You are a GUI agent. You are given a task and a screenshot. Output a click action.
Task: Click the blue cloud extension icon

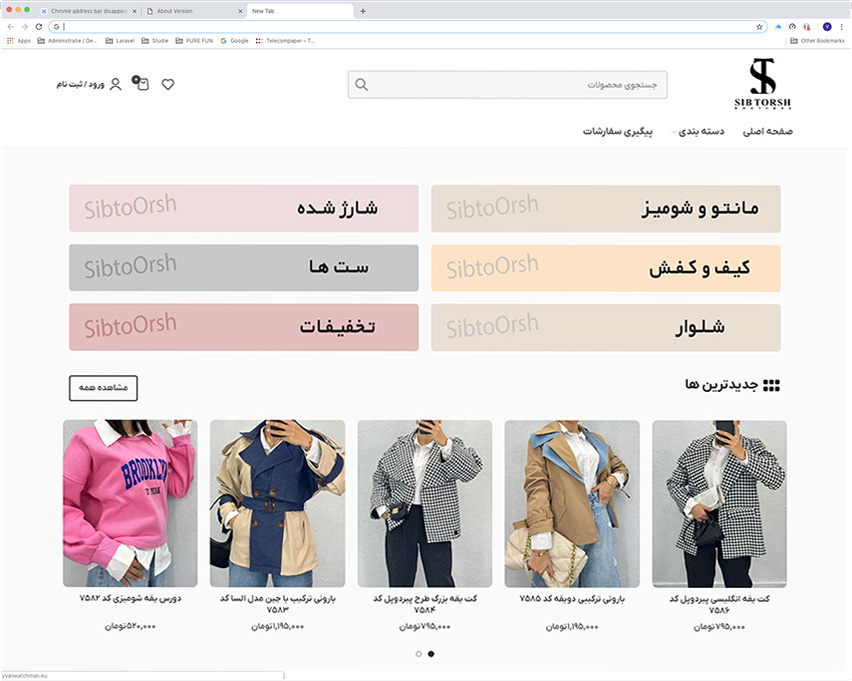click(x=778, y=27)
